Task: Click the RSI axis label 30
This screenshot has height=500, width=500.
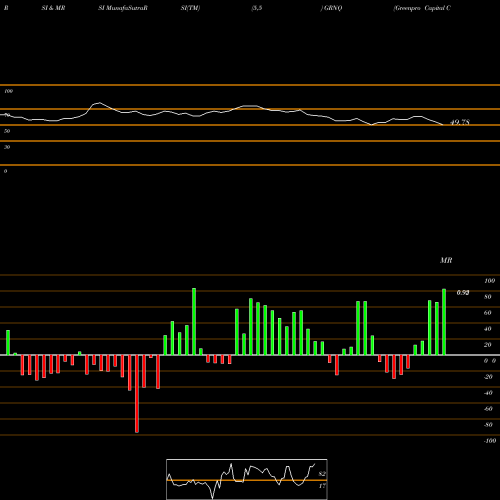Action: coord(7,147)
